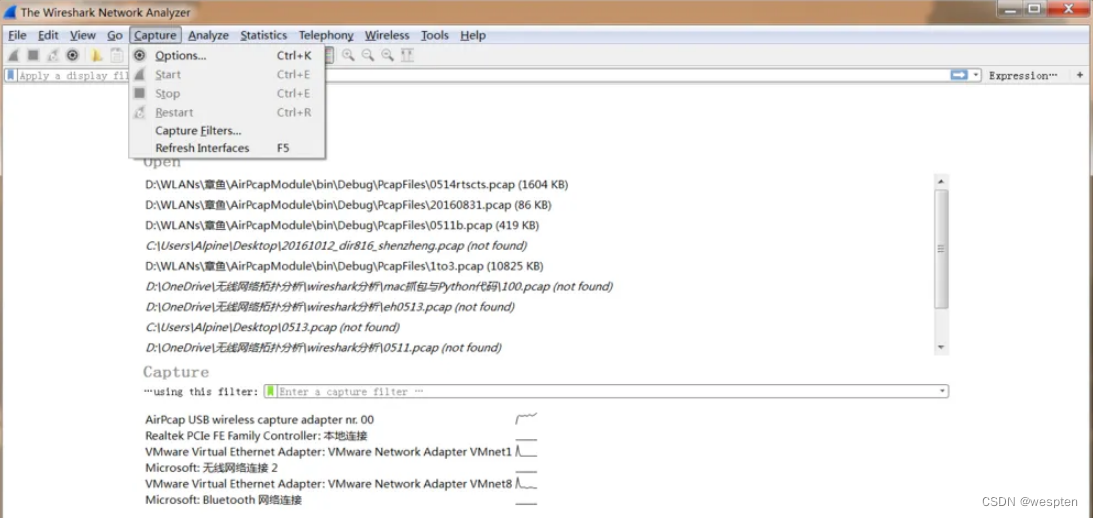Viewport: 1093px width, 518px height.
Task: Open the View menu
Action: 82,35
